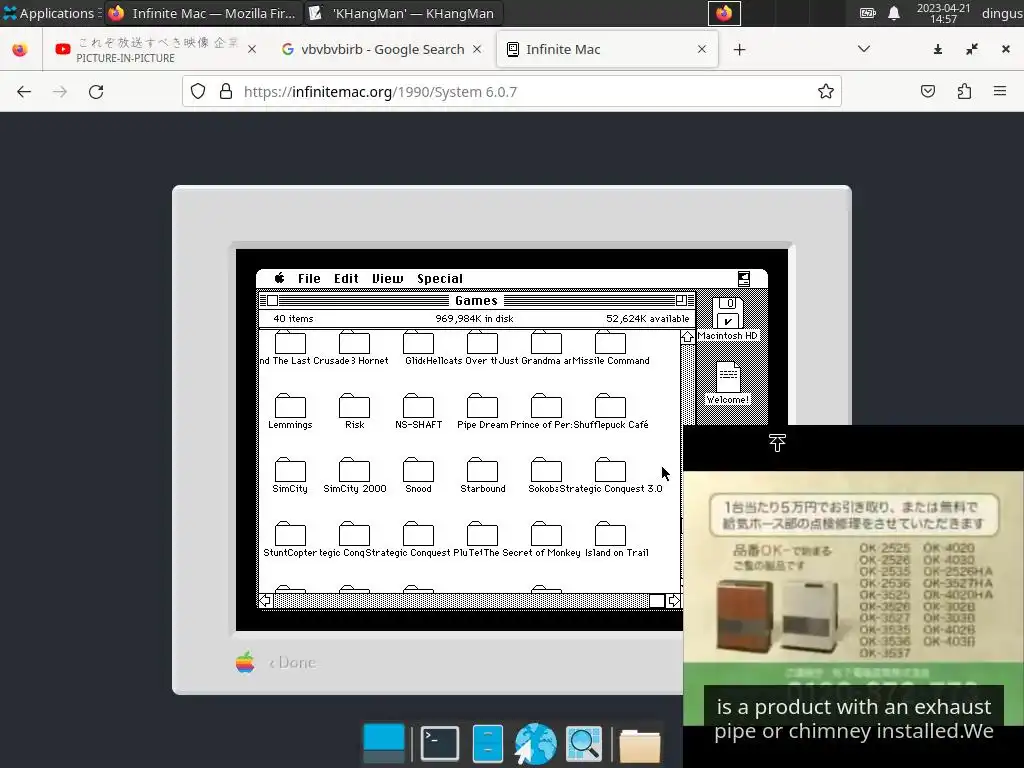1024x768 pixels.
Task: Launch the terminal from the dock
Action: pyautogui.click(x=440, y=743)
